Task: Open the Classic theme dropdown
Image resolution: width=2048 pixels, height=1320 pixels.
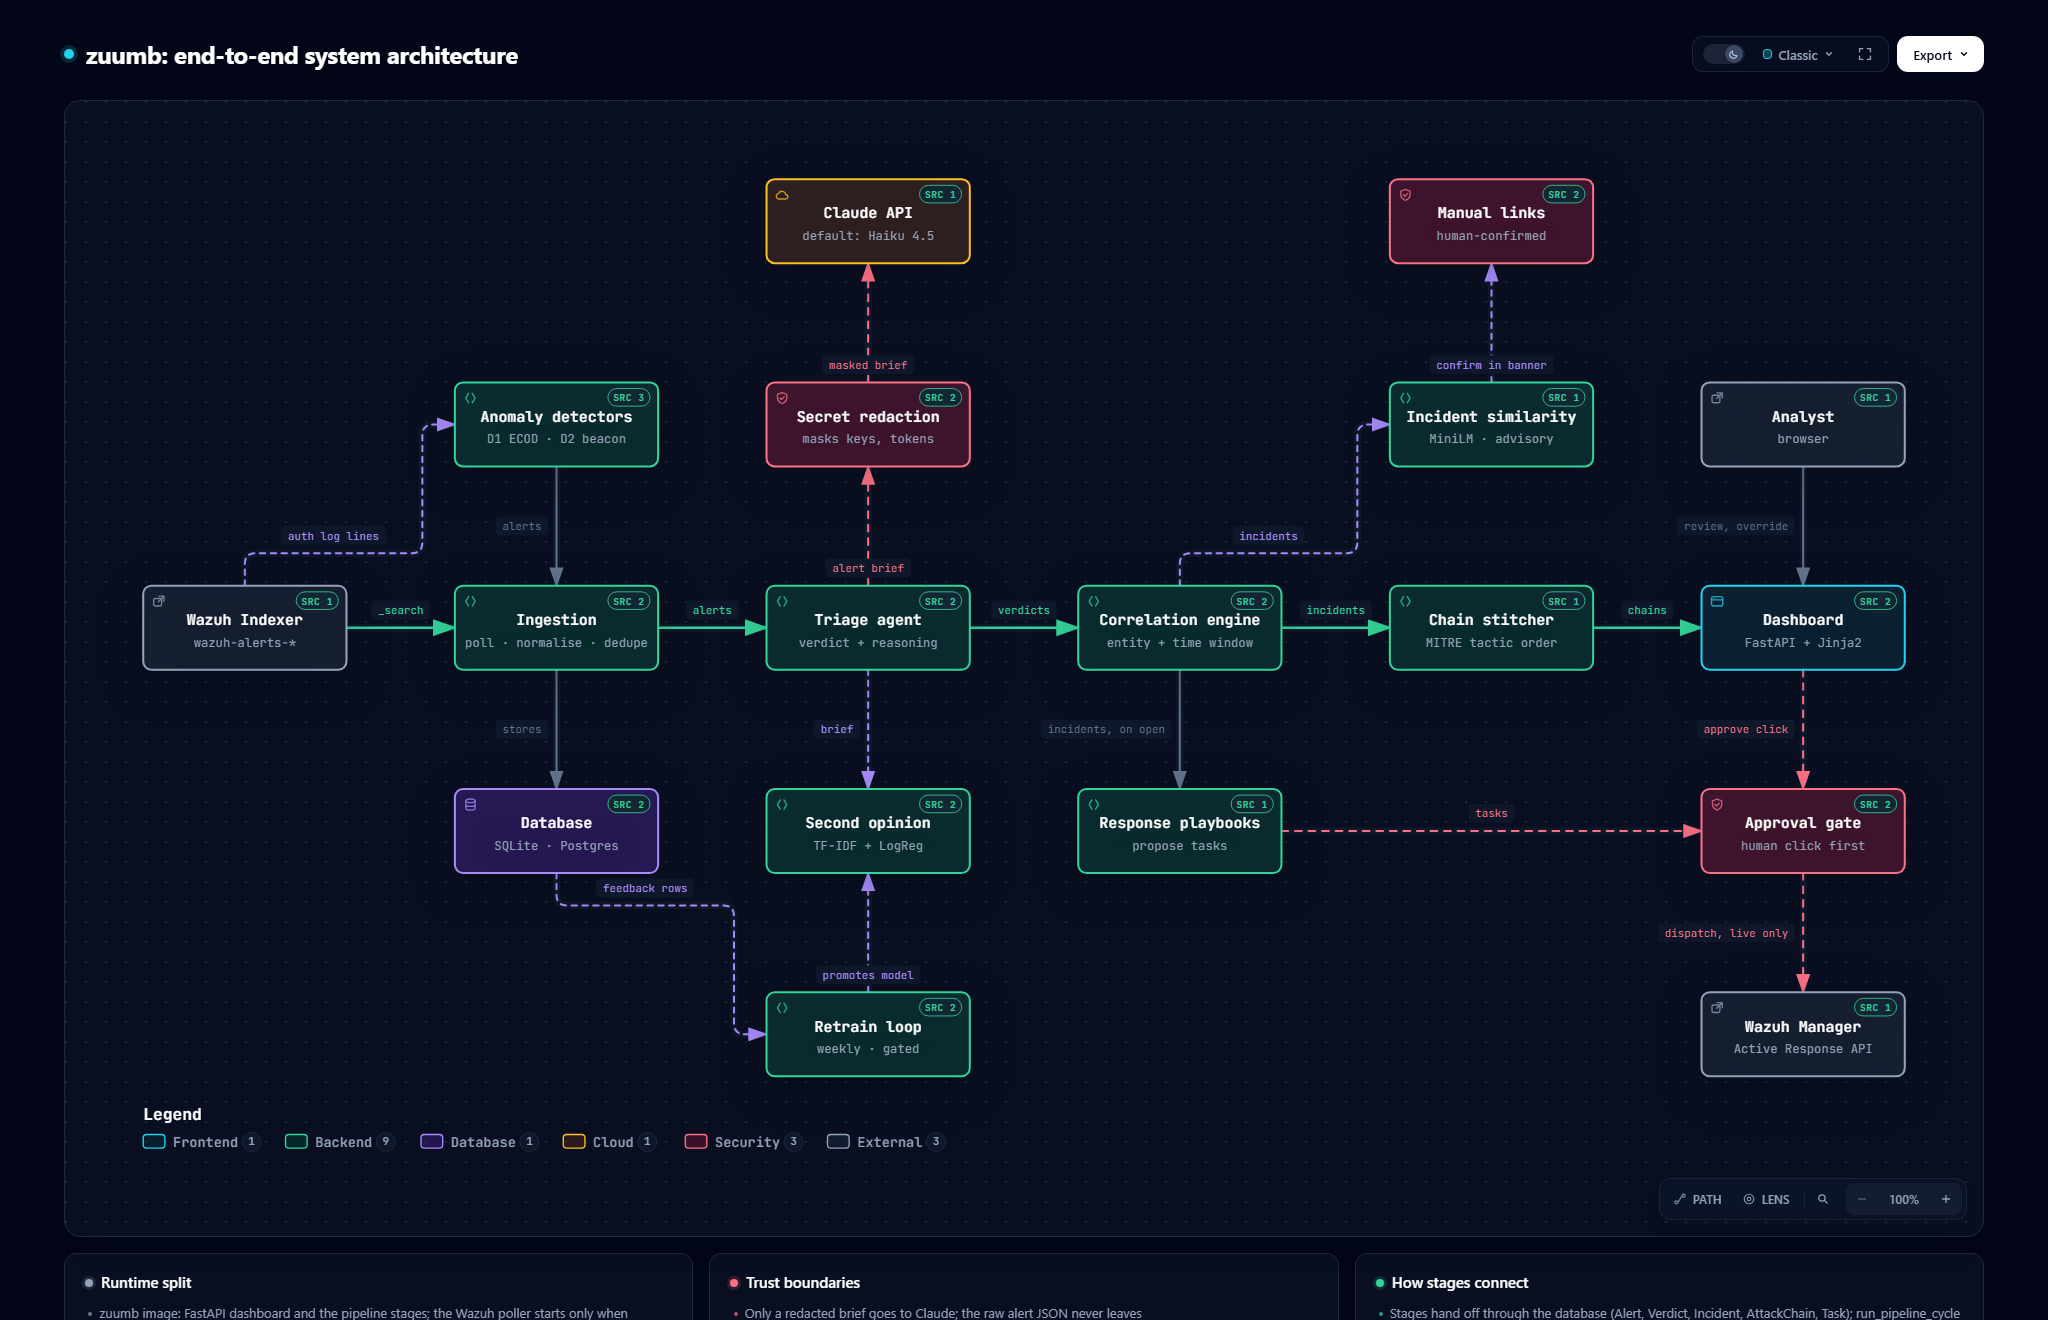Action: point(1797,55)
